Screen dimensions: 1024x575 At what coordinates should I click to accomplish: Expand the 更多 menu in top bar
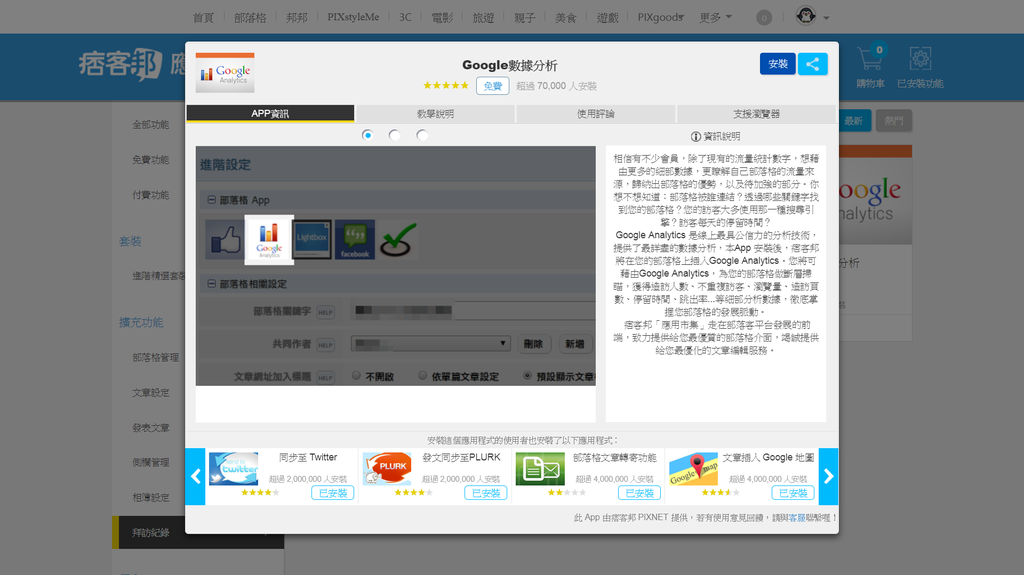(715, 17)
